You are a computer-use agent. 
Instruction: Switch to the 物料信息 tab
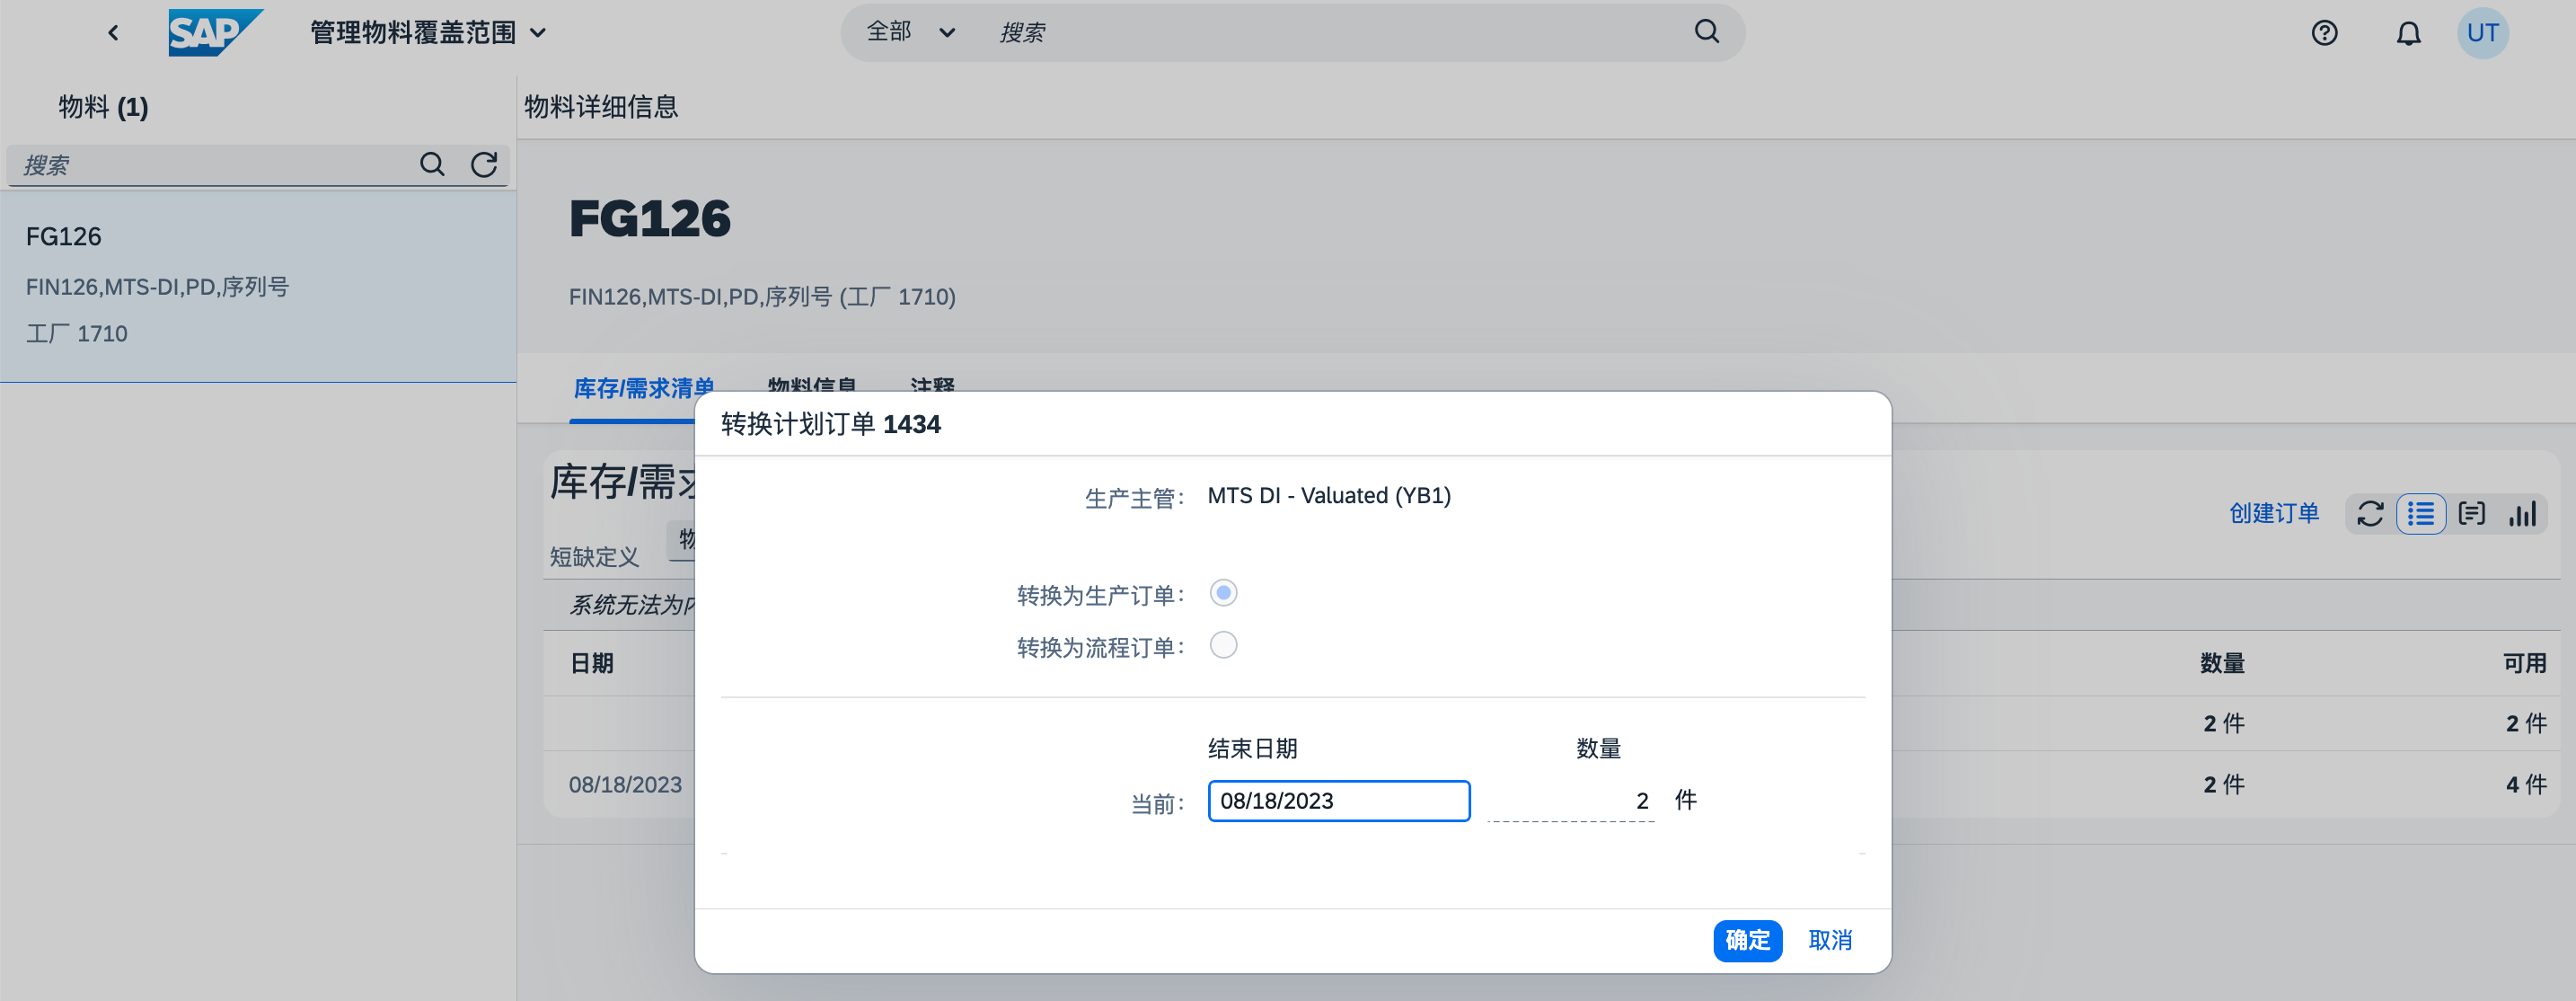tap(812, 388)
